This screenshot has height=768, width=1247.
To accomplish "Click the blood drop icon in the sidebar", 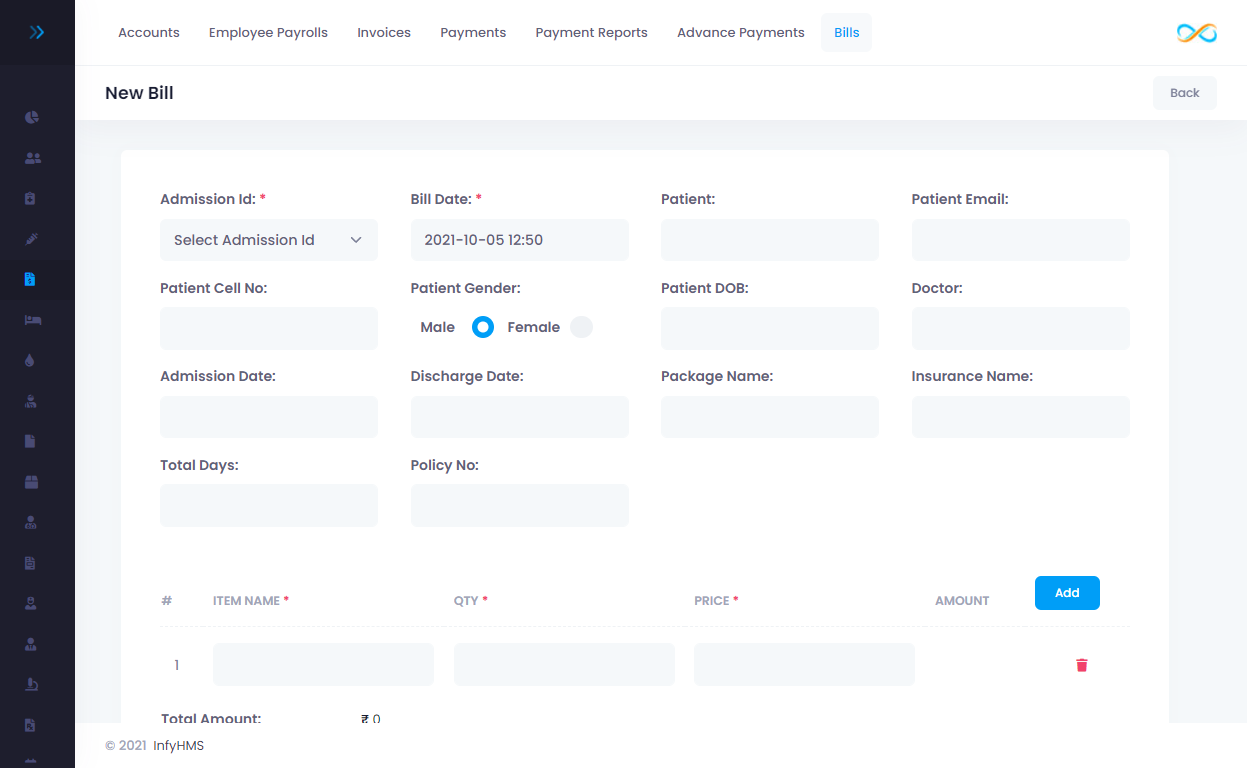I will 30,361.
